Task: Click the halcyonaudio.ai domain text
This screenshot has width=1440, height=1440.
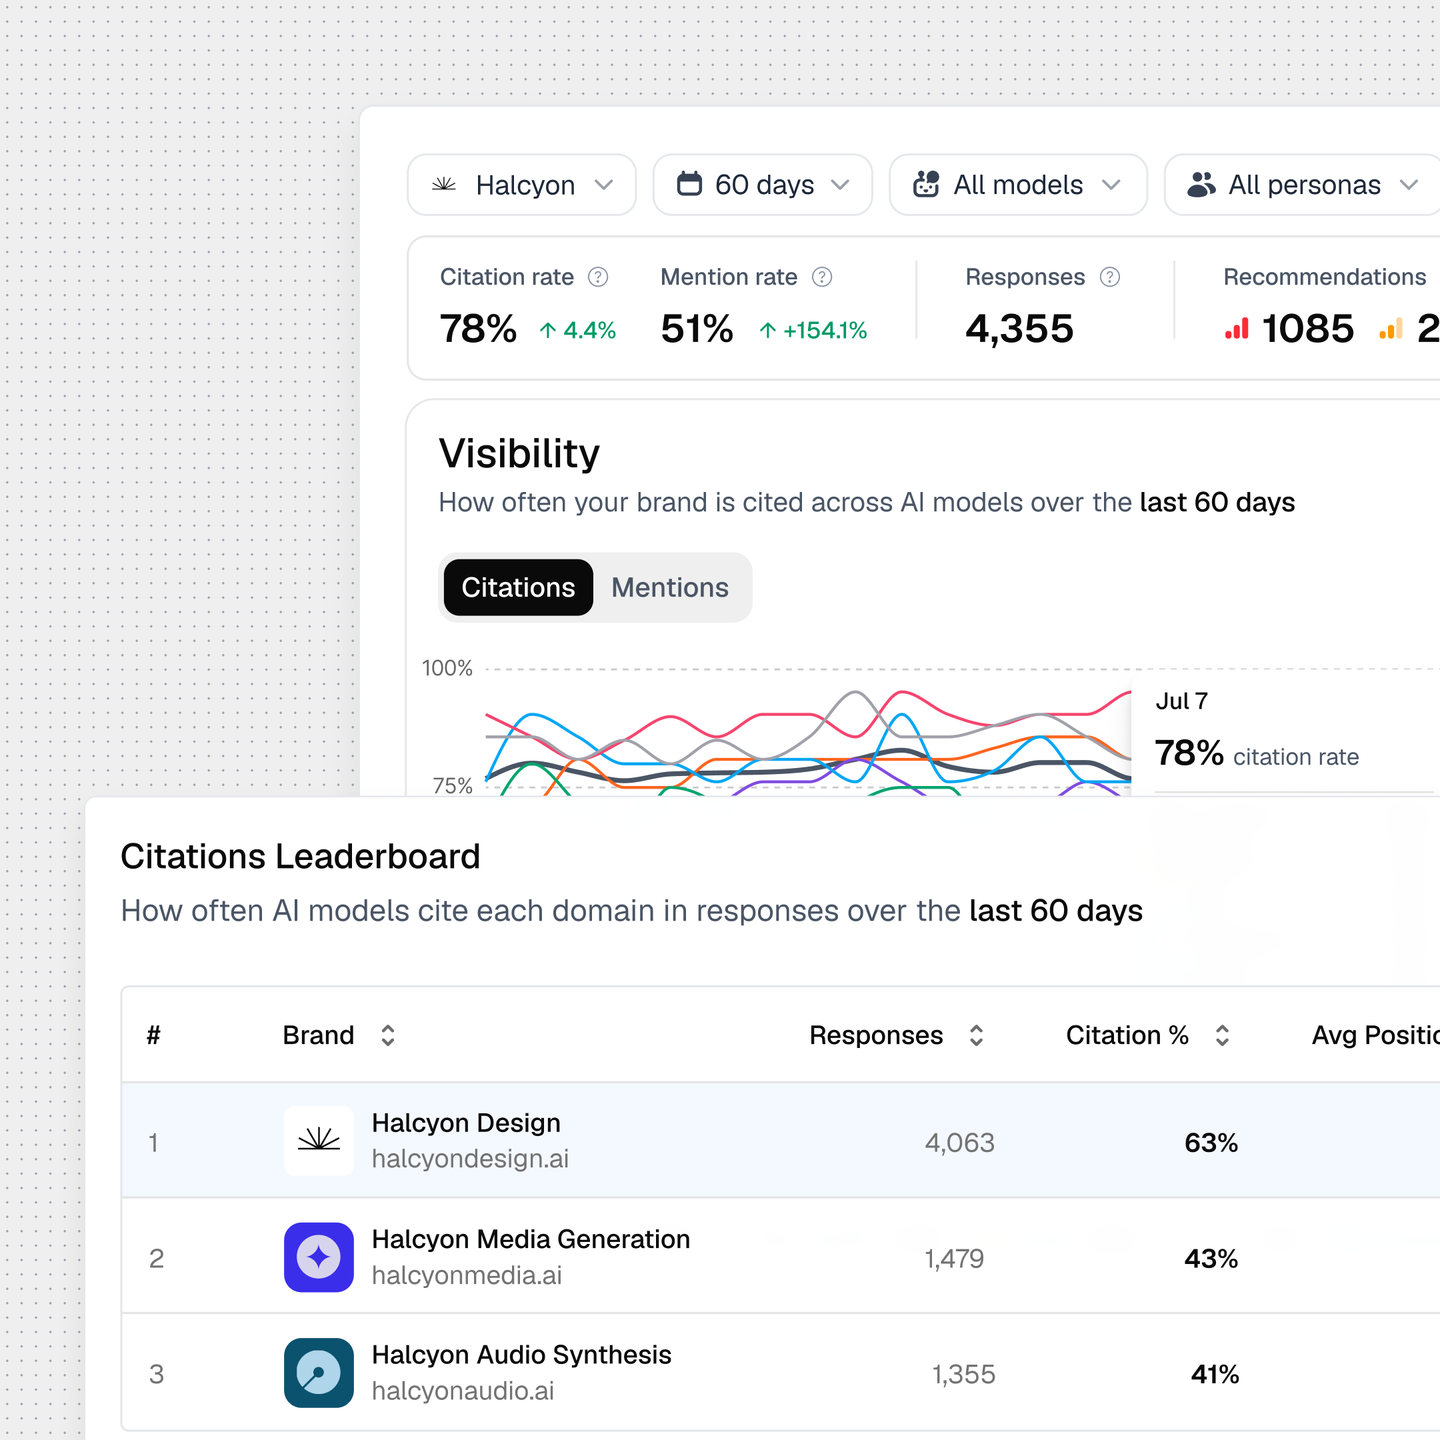Action: (x=463, y=1391)
